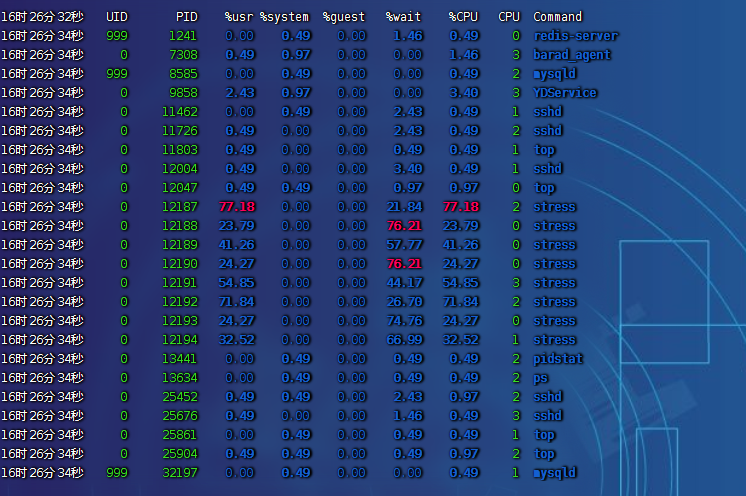The height and width of the screenshot is (496, 746).
Task: Select PID 1241
Action: click(183, 36)
